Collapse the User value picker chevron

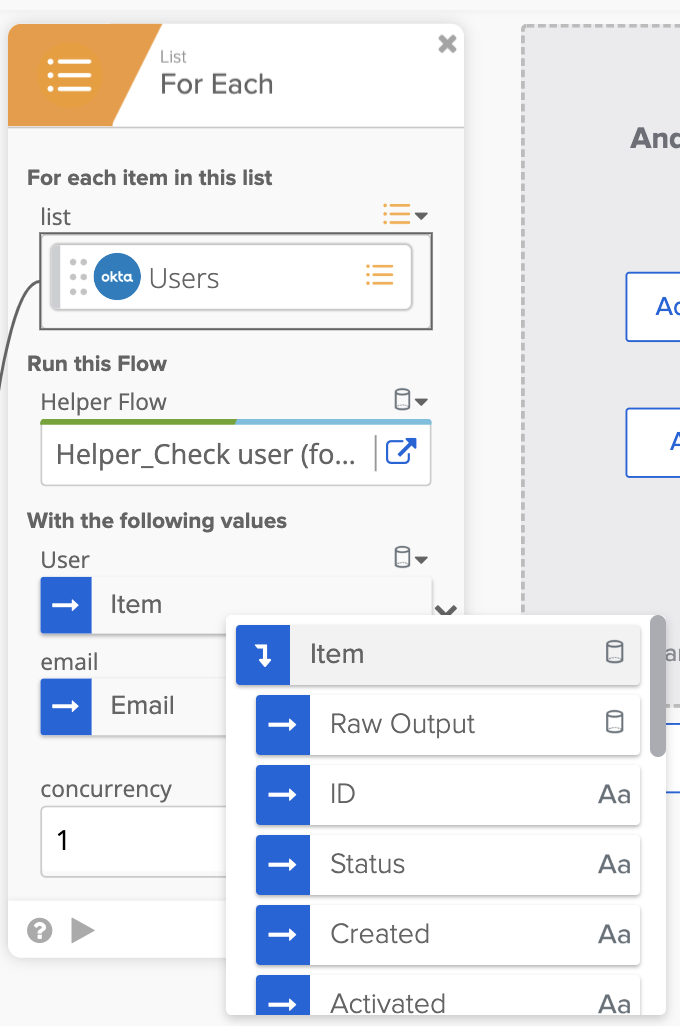coord(447,610)
